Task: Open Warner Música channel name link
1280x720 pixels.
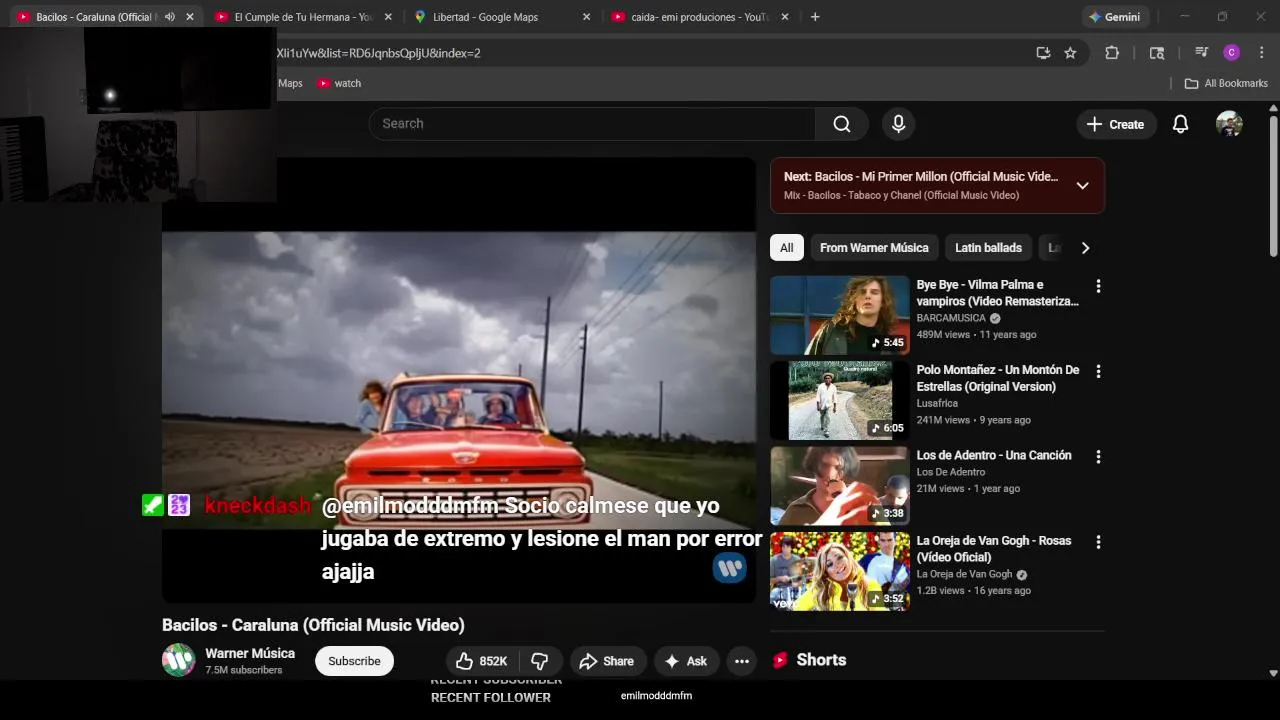Action: coord(250,653)
